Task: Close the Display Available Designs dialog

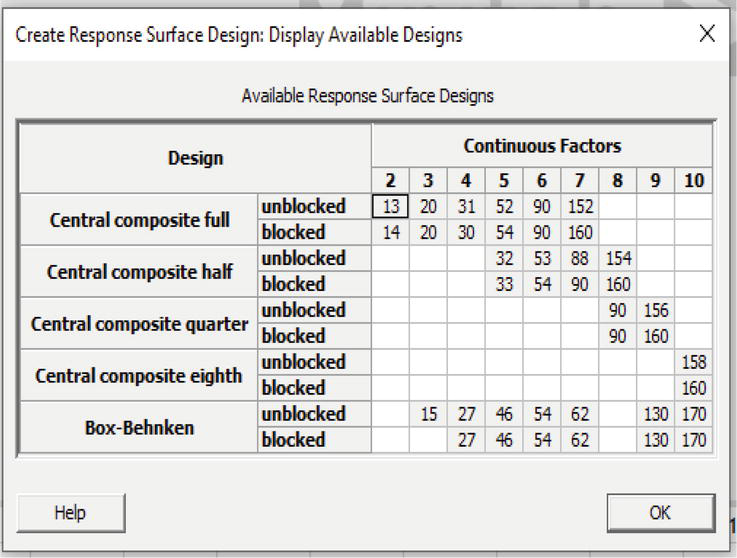Action: [707, 34]
